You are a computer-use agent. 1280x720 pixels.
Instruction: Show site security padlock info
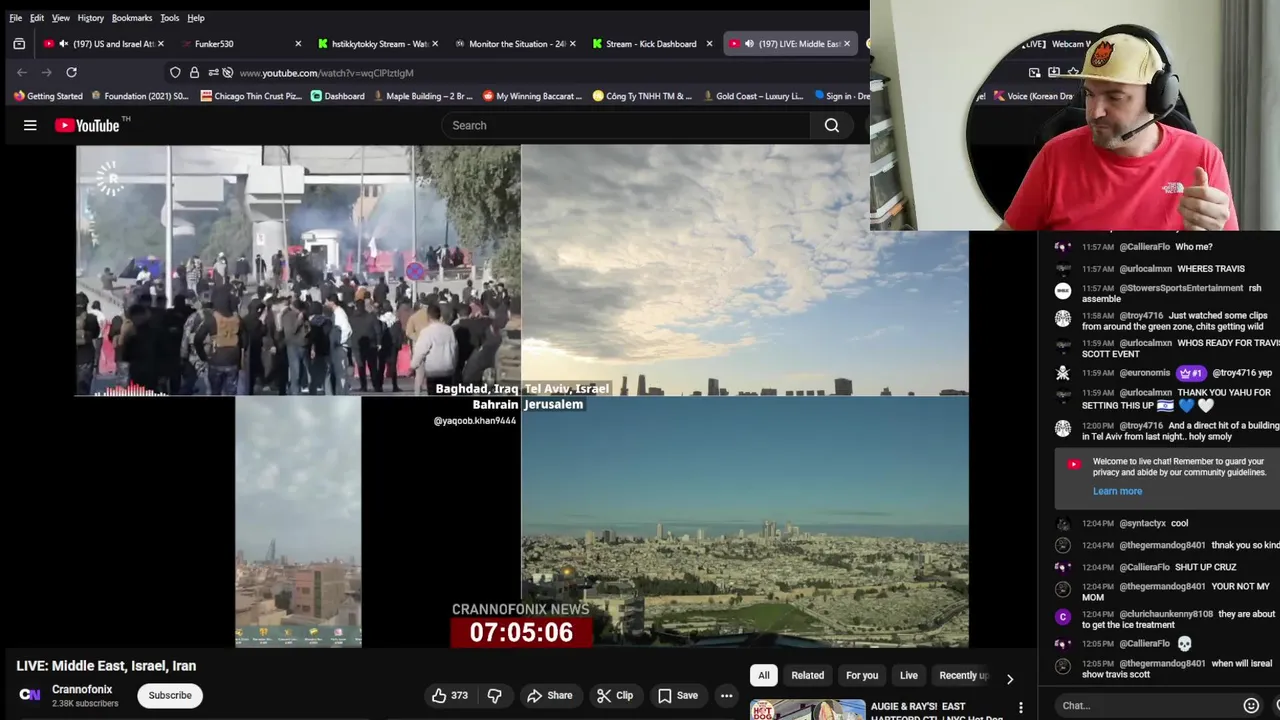[x=194, y=72]
